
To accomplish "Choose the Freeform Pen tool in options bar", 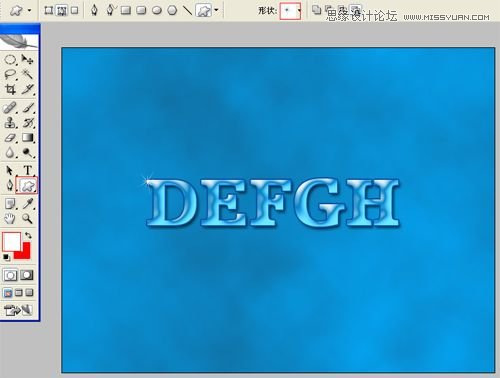I will (x=110, y=10).
